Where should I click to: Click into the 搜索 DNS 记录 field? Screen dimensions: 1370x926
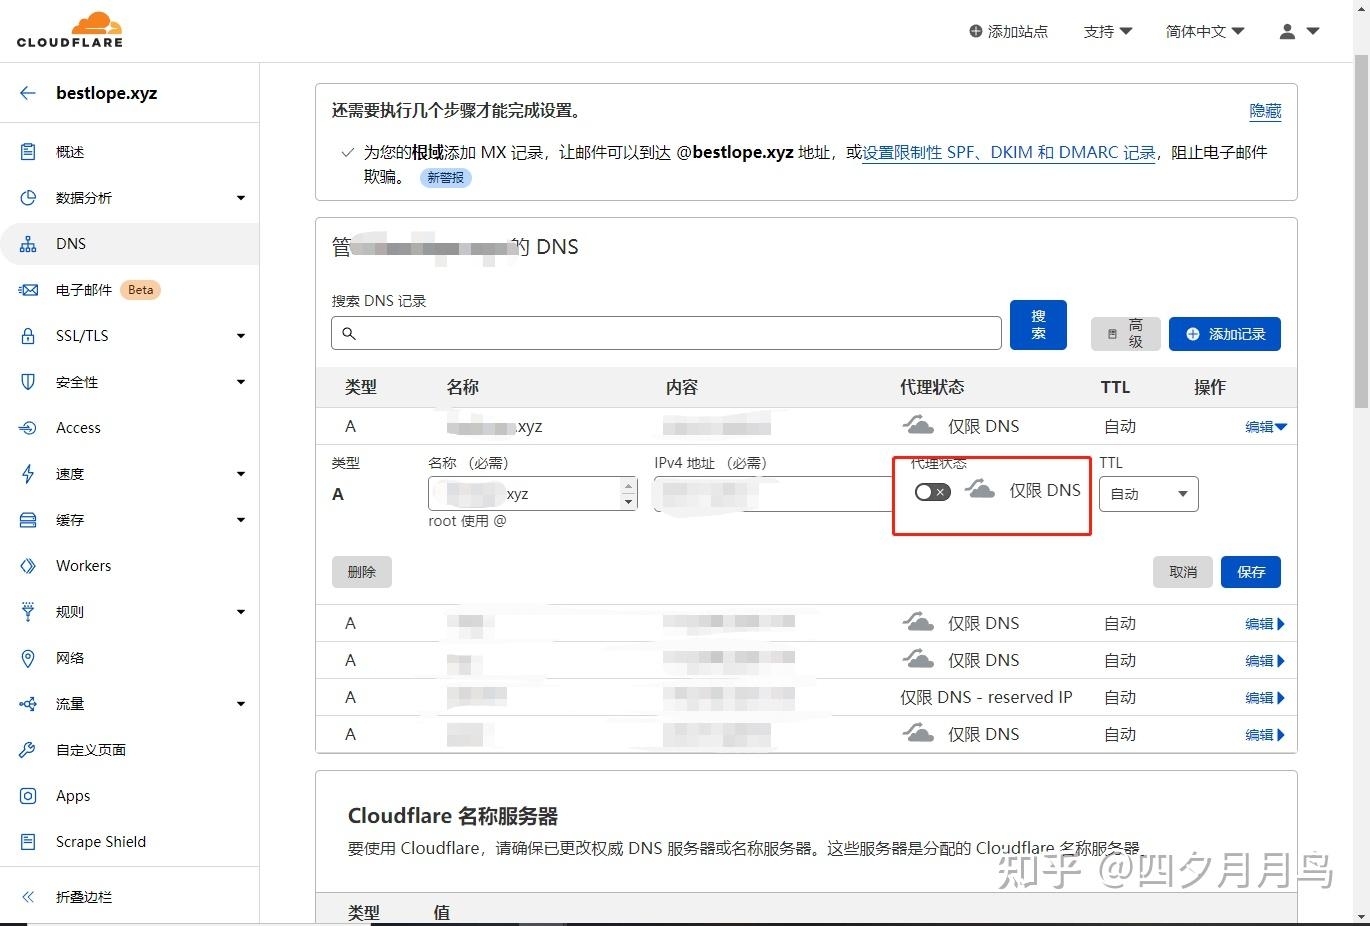point(666,333)
